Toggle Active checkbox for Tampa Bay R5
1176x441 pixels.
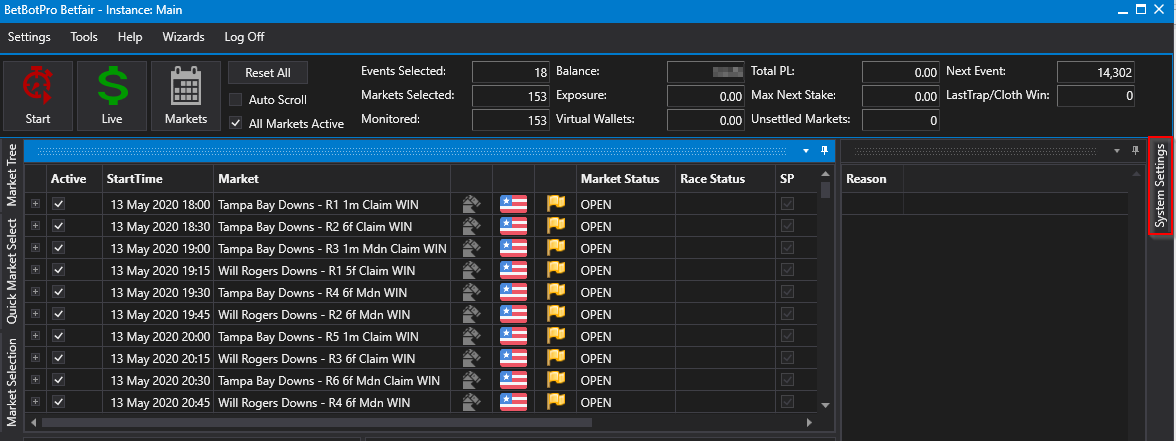59,336
